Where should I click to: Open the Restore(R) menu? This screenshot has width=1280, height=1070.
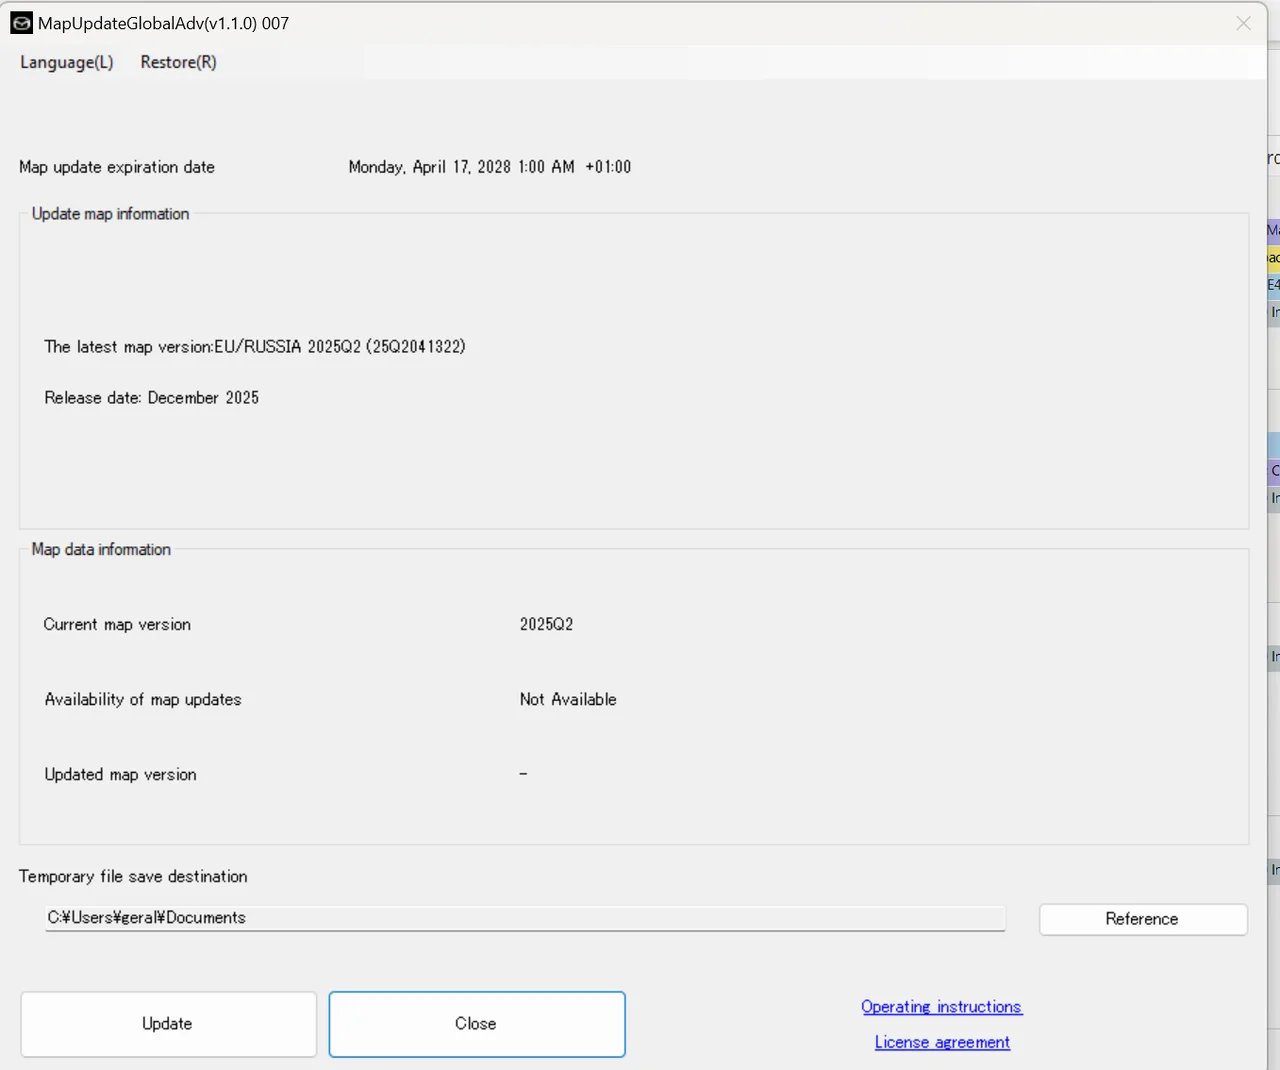(x=178, y=62)
